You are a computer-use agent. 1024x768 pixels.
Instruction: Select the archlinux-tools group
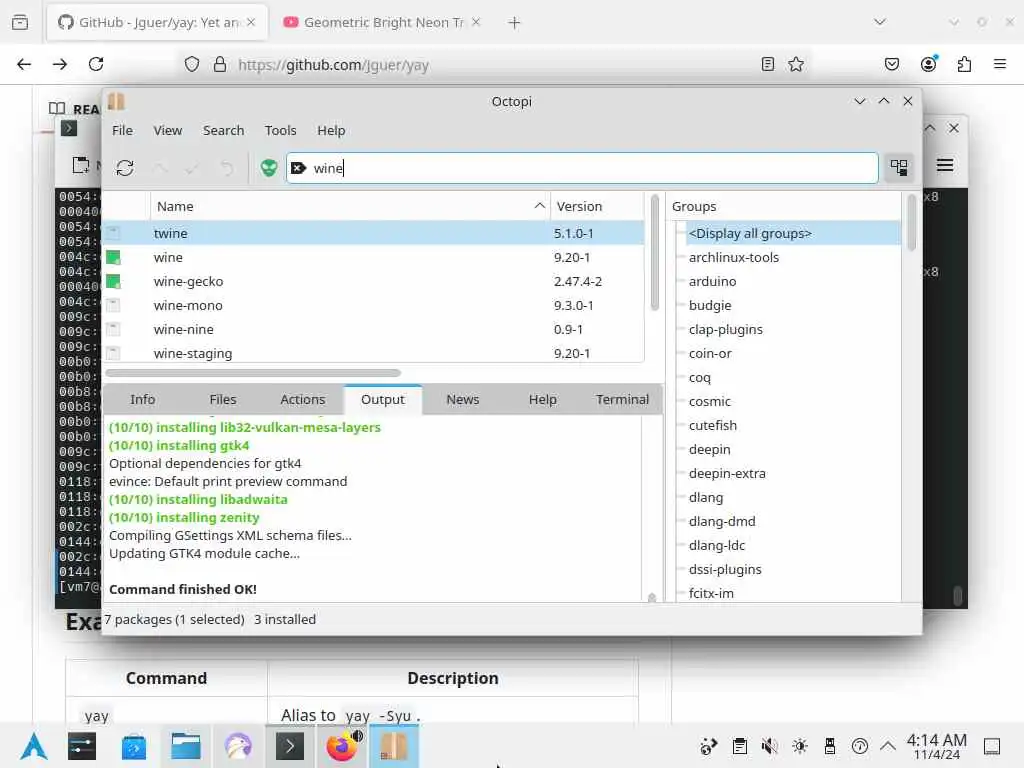(x=733, y=257)
